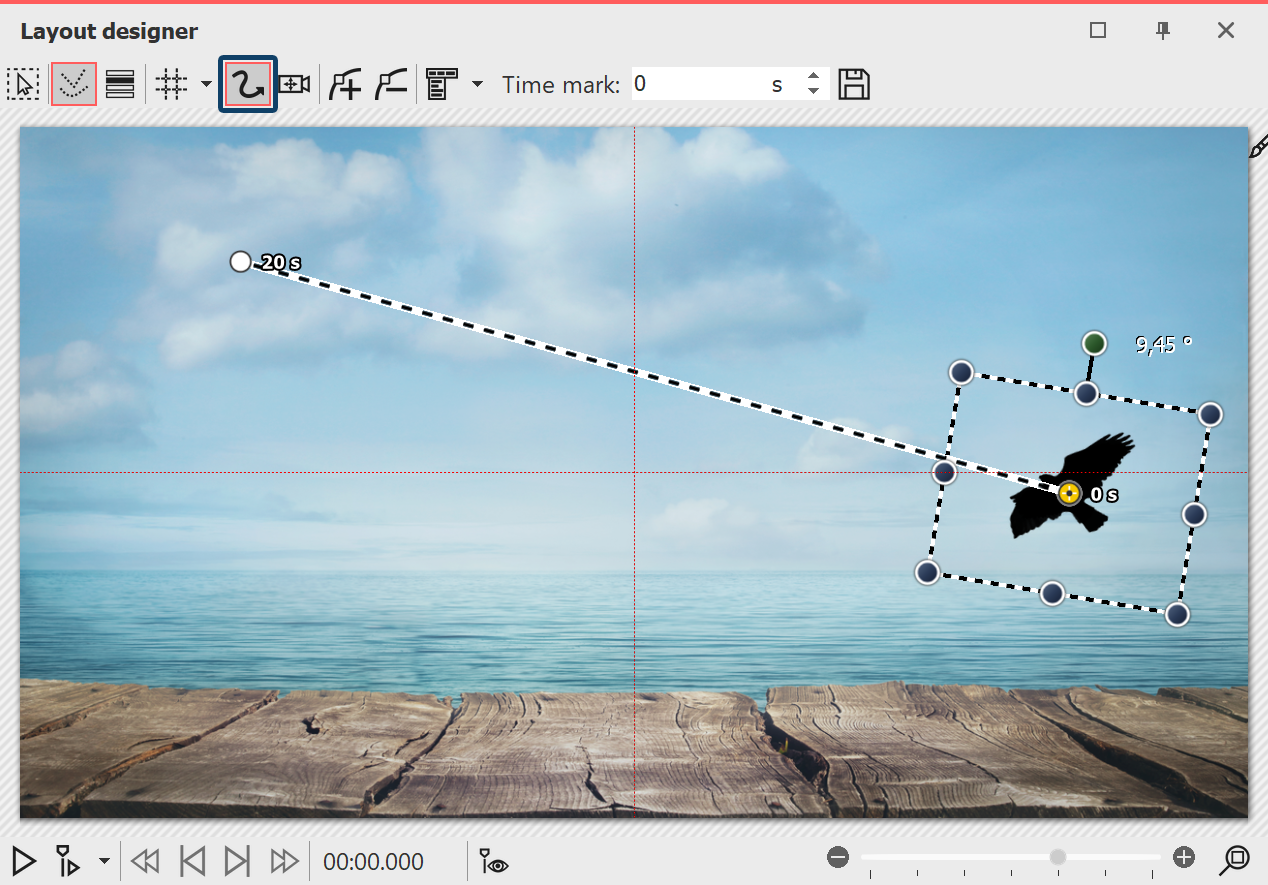Increase the Time mark value
Screen dimensions: 1268x885
click(x=813, y=77)
